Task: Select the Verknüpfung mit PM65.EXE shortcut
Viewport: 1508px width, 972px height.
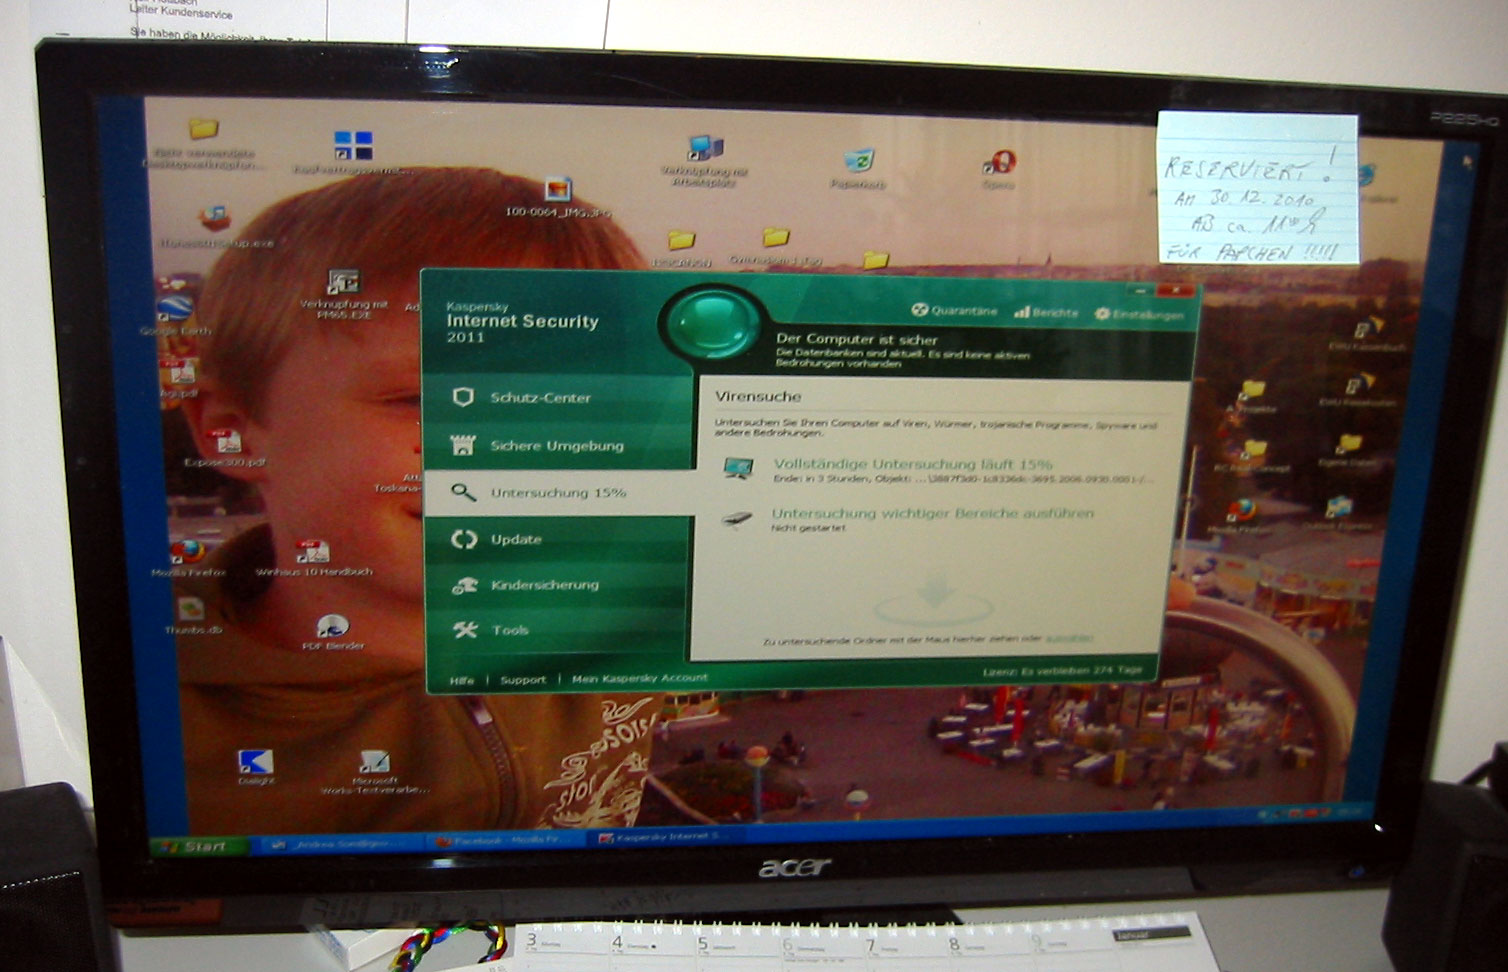Action: (x=343, y=294)
